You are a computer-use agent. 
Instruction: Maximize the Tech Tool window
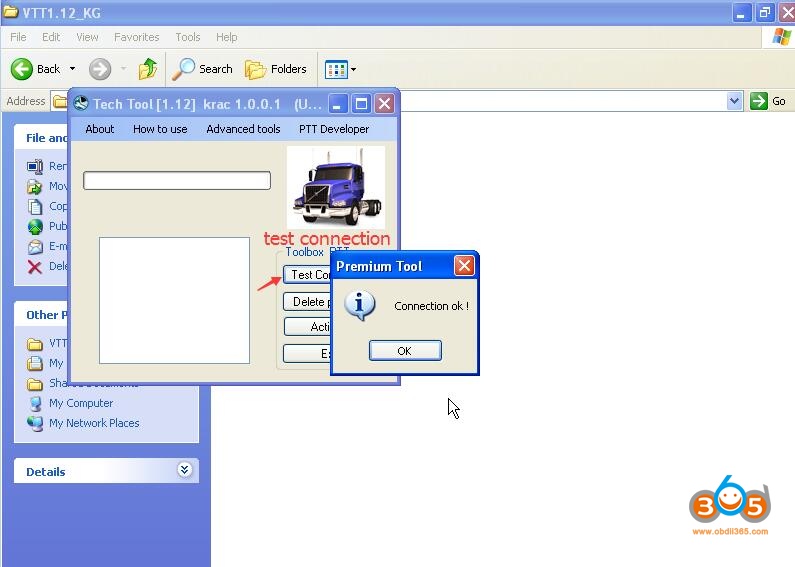pos(361,104)
